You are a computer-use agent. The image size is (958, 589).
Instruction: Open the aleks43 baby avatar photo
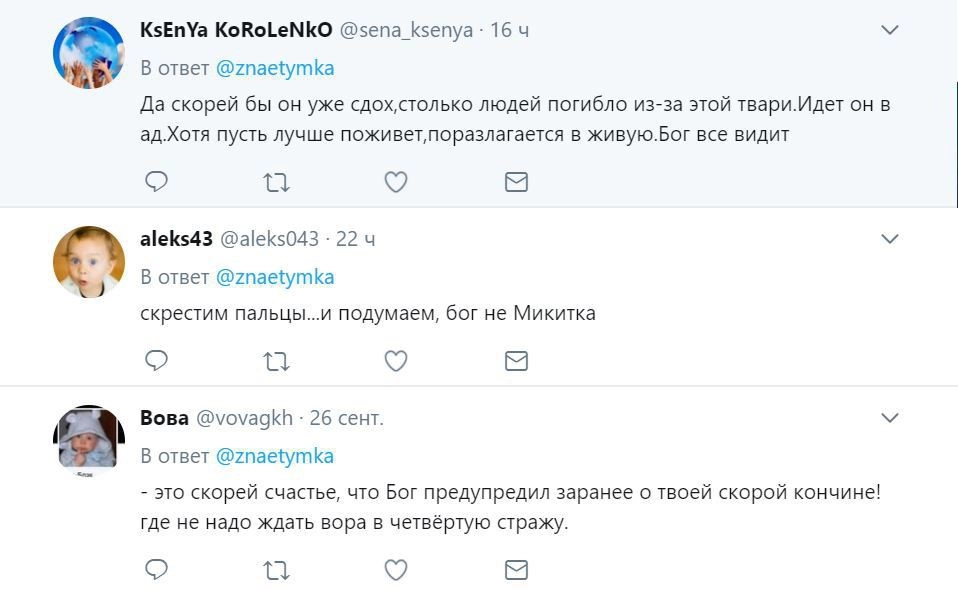(89, 262)
